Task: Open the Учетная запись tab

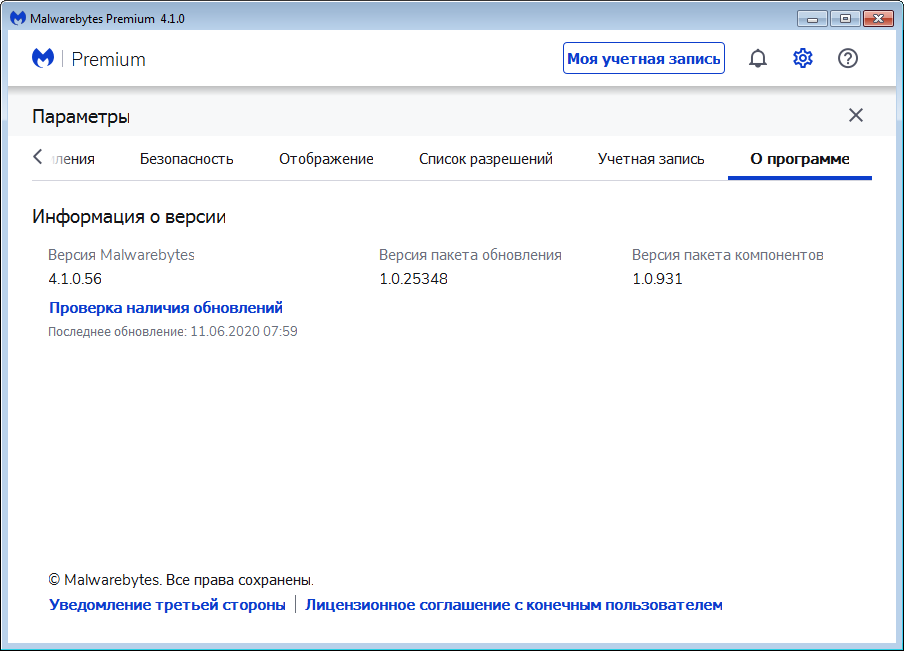Action: (651, 159)
